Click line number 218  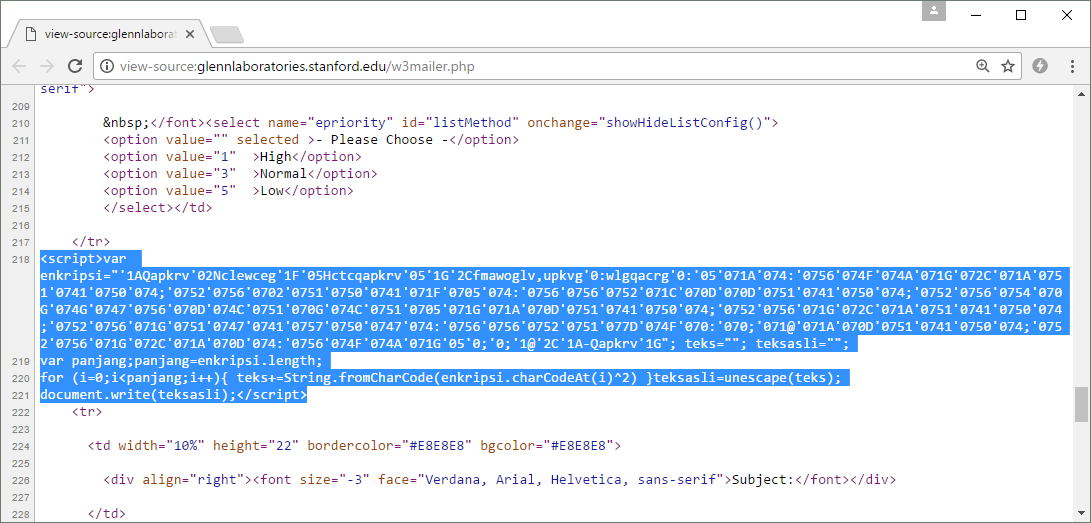pos(20,259)
